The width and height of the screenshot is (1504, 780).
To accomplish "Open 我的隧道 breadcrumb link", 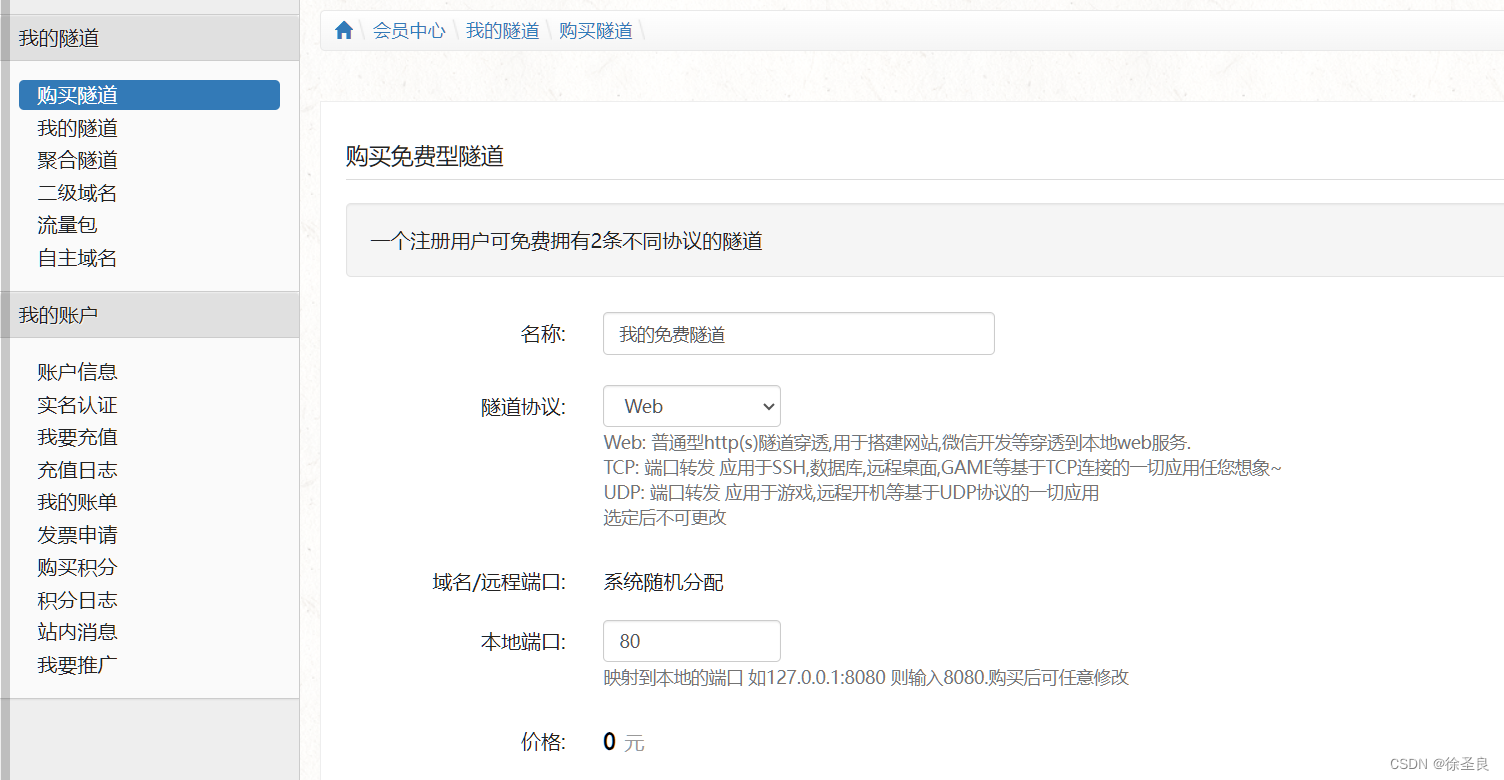I will (503, 31).
